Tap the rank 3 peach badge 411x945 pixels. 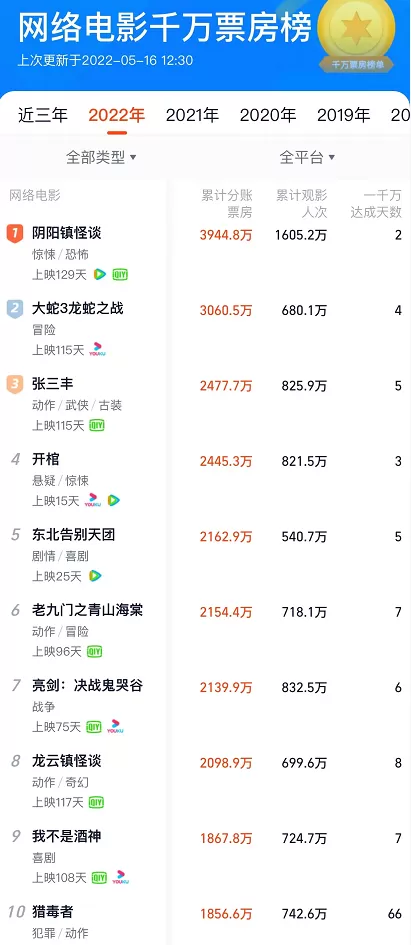pyautogui.click(x=15, y=385)
